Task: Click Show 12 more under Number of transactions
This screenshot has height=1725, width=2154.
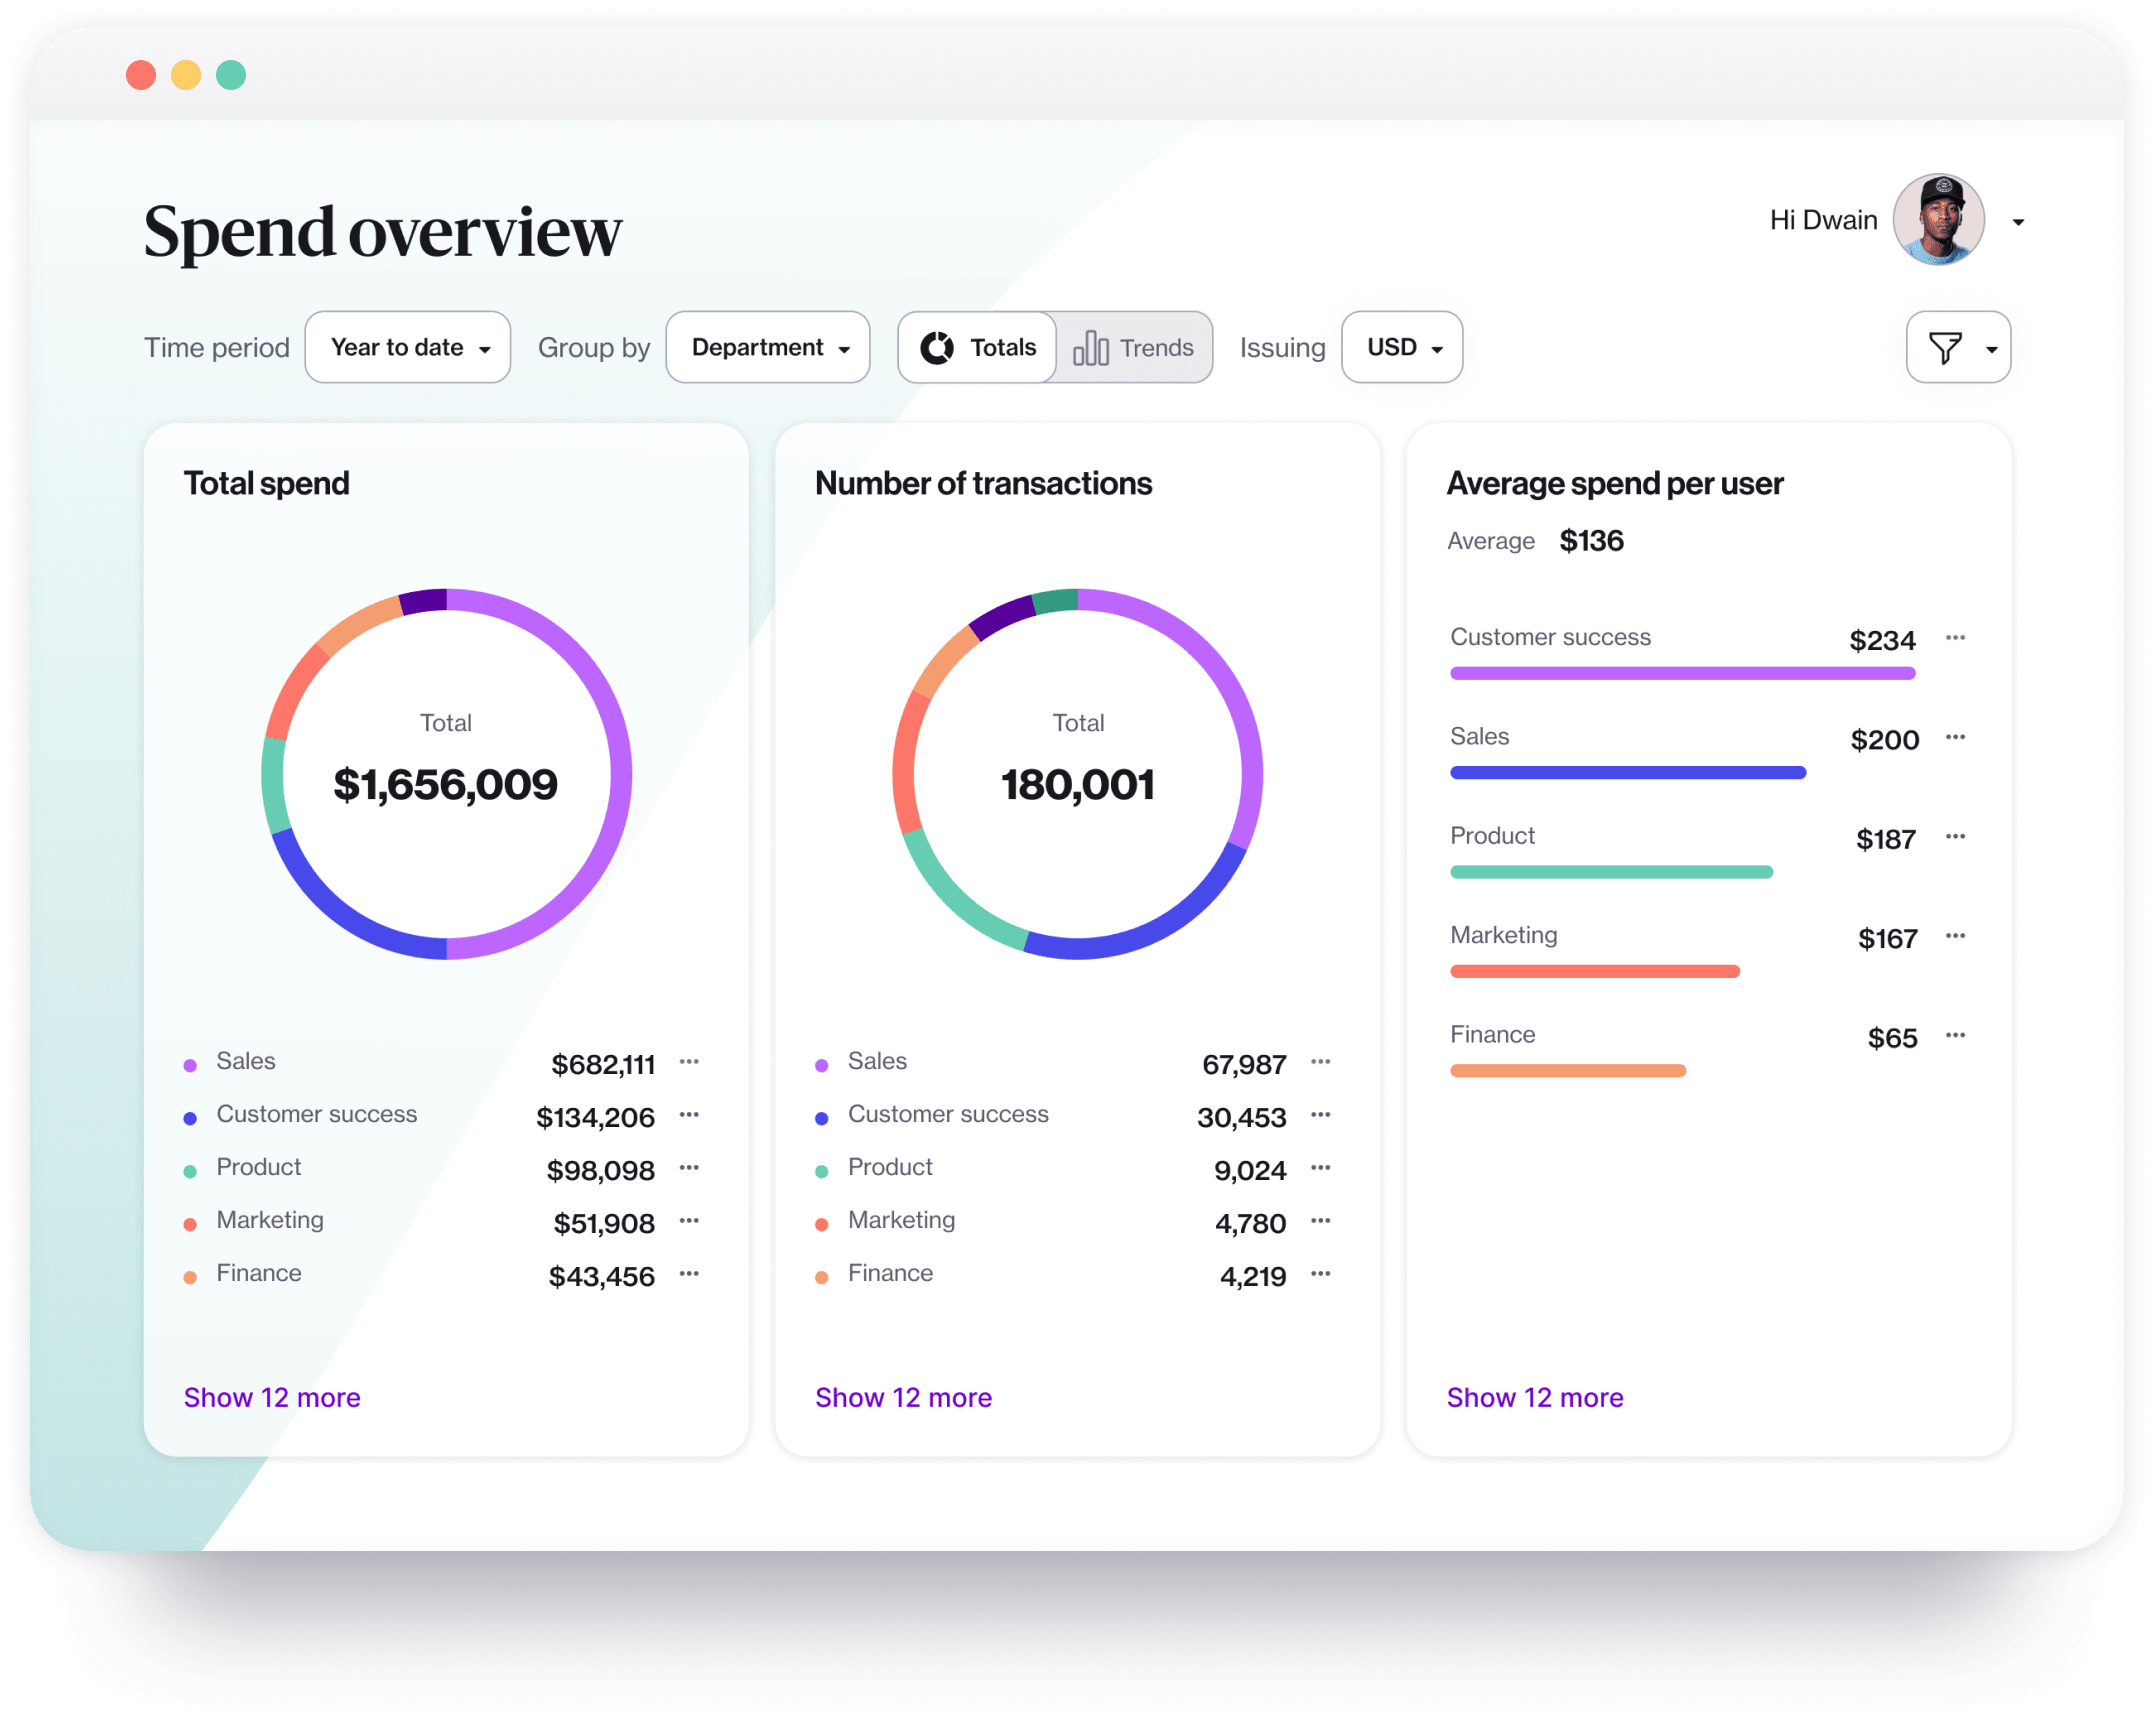Action: pyautogui.click(x=903, y=1397)
